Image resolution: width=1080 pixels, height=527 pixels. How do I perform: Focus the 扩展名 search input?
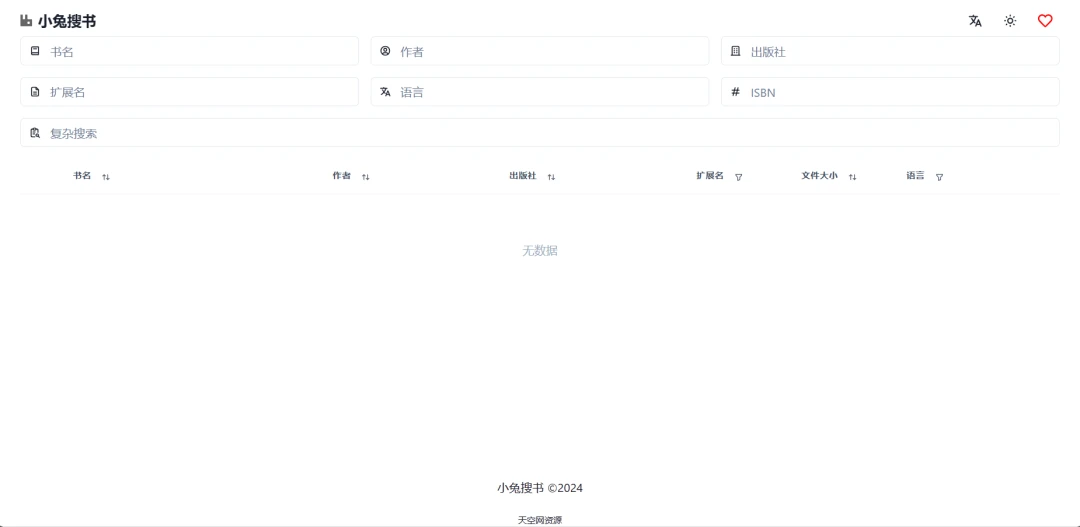pos(189,92)
